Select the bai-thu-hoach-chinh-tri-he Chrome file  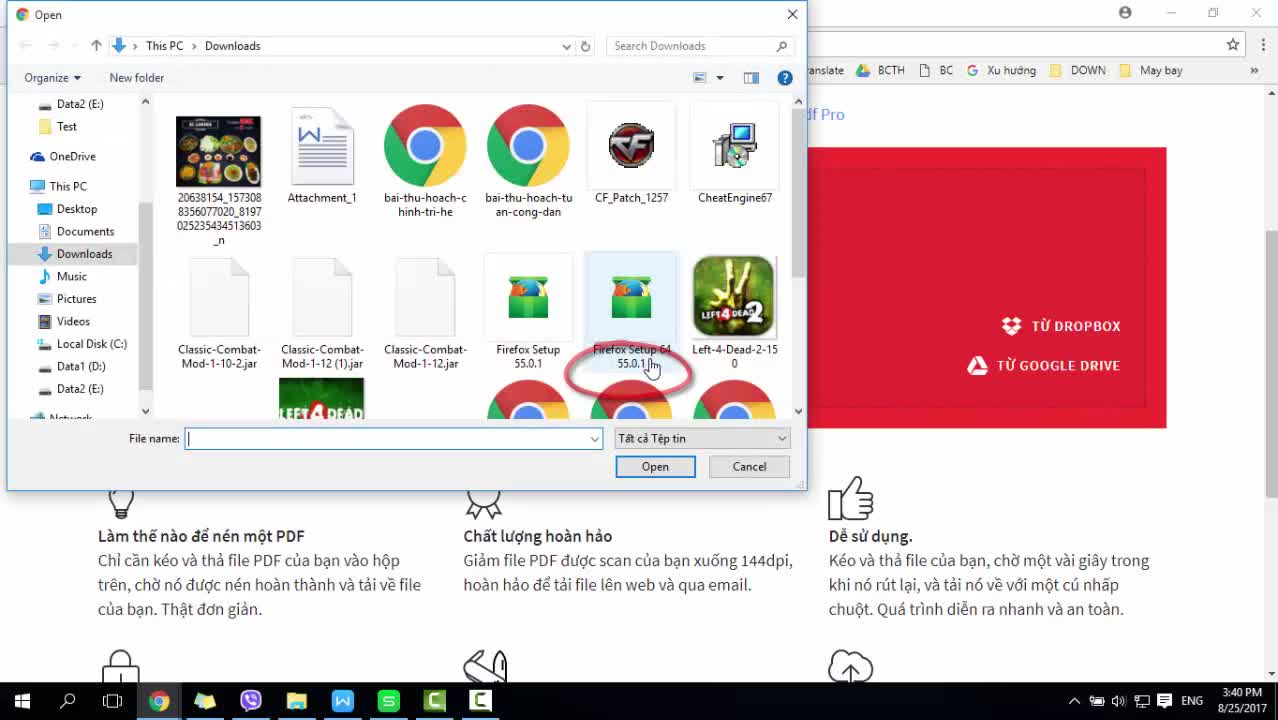[x=425, y=146]
